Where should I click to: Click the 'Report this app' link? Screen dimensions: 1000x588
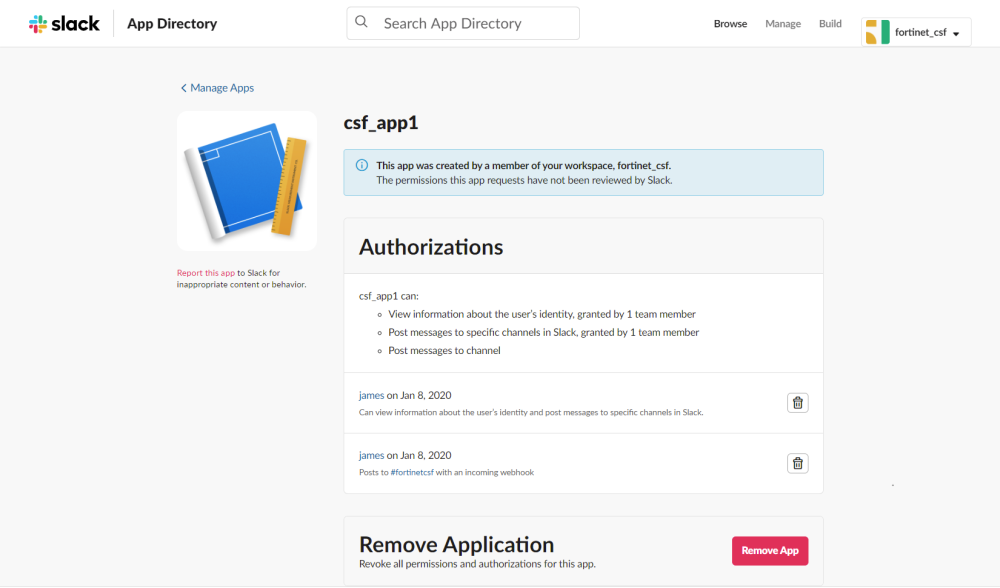(x=205, y=273)
